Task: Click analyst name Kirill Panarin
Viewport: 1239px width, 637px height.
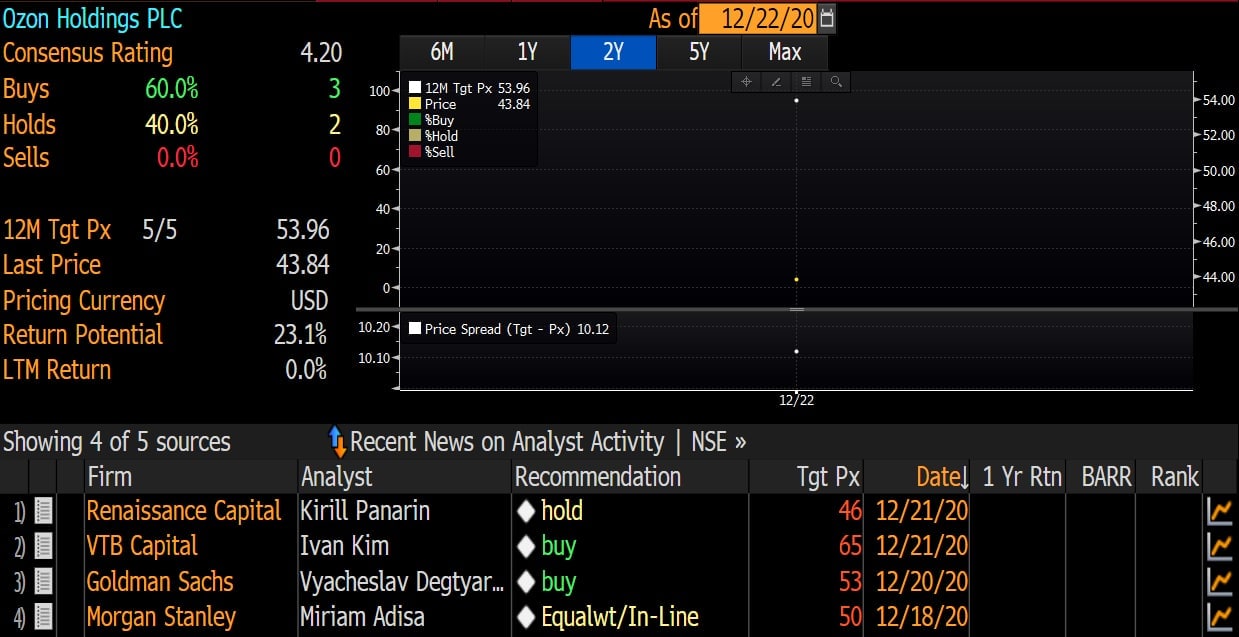Action: point(365,511)
